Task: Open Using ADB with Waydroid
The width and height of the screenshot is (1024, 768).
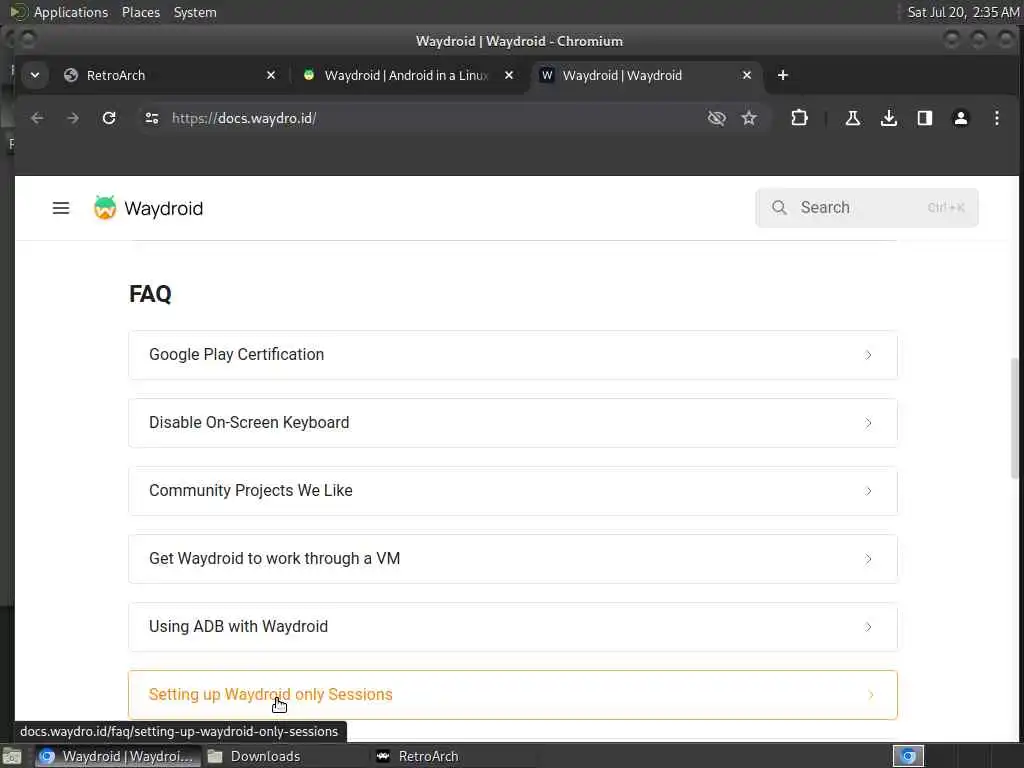Action: tap(513, 626)
